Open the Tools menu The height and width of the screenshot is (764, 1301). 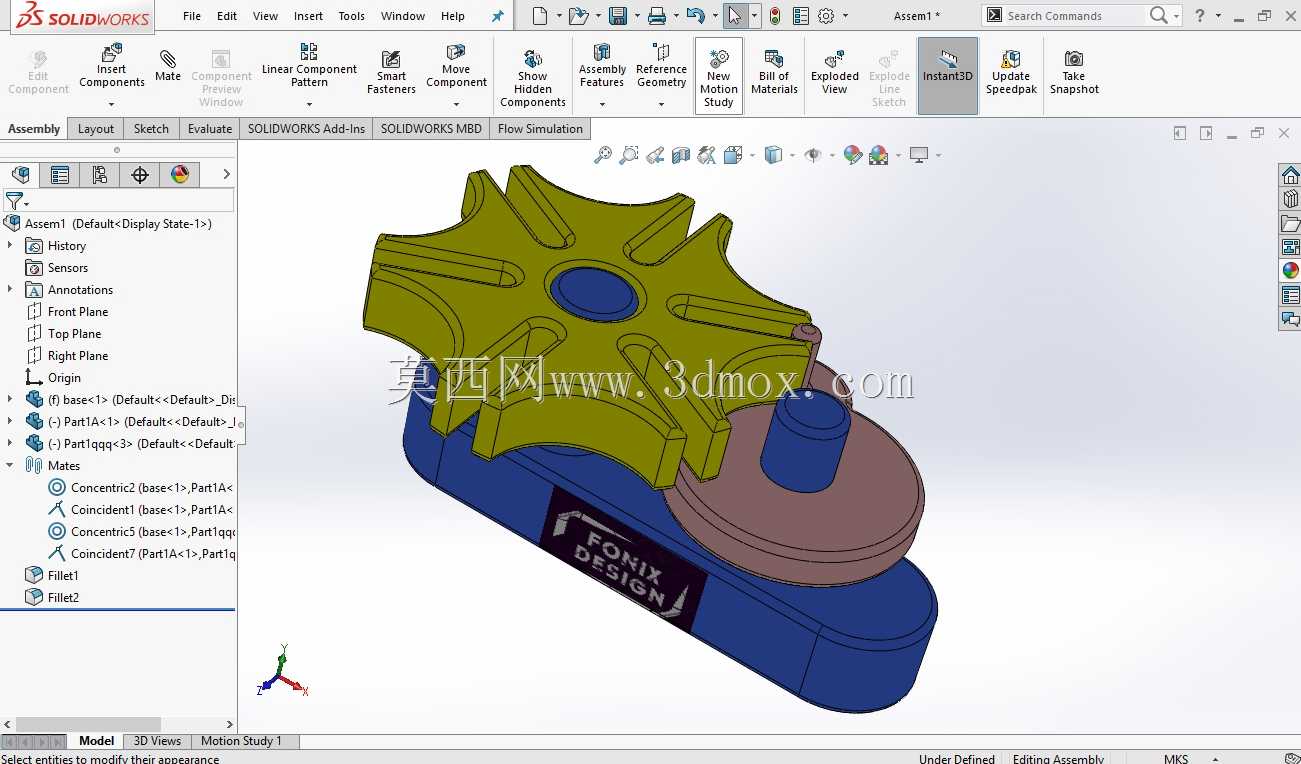351,16
